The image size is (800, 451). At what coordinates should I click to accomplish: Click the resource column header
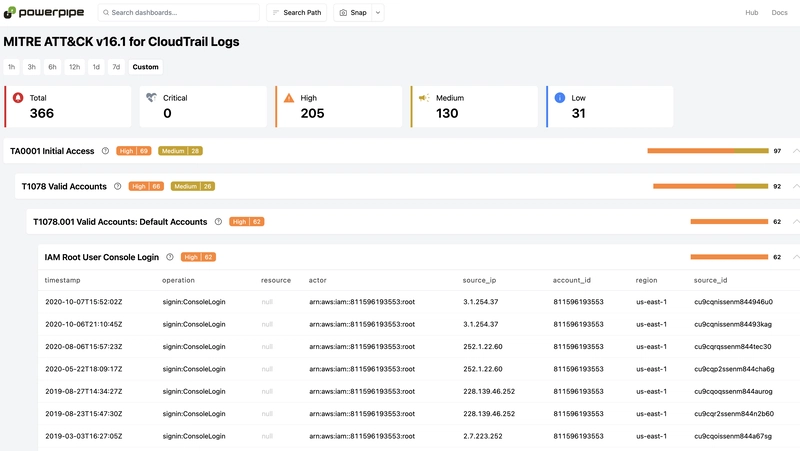tap(276, 281)
